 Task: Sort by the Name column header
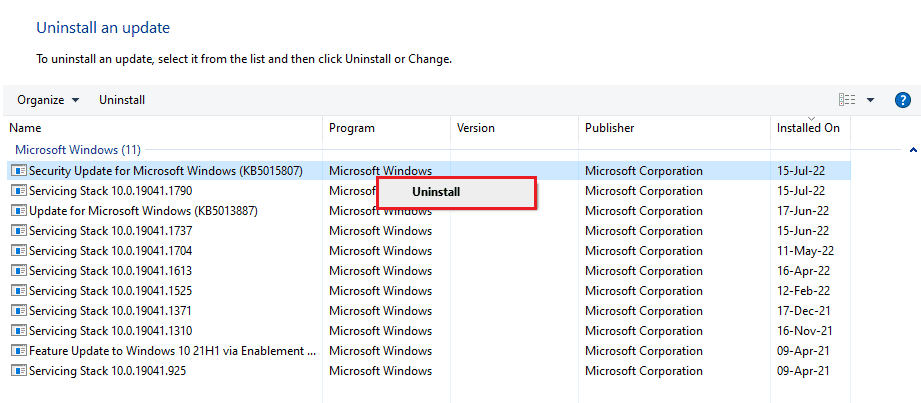[x=26, y=128]
